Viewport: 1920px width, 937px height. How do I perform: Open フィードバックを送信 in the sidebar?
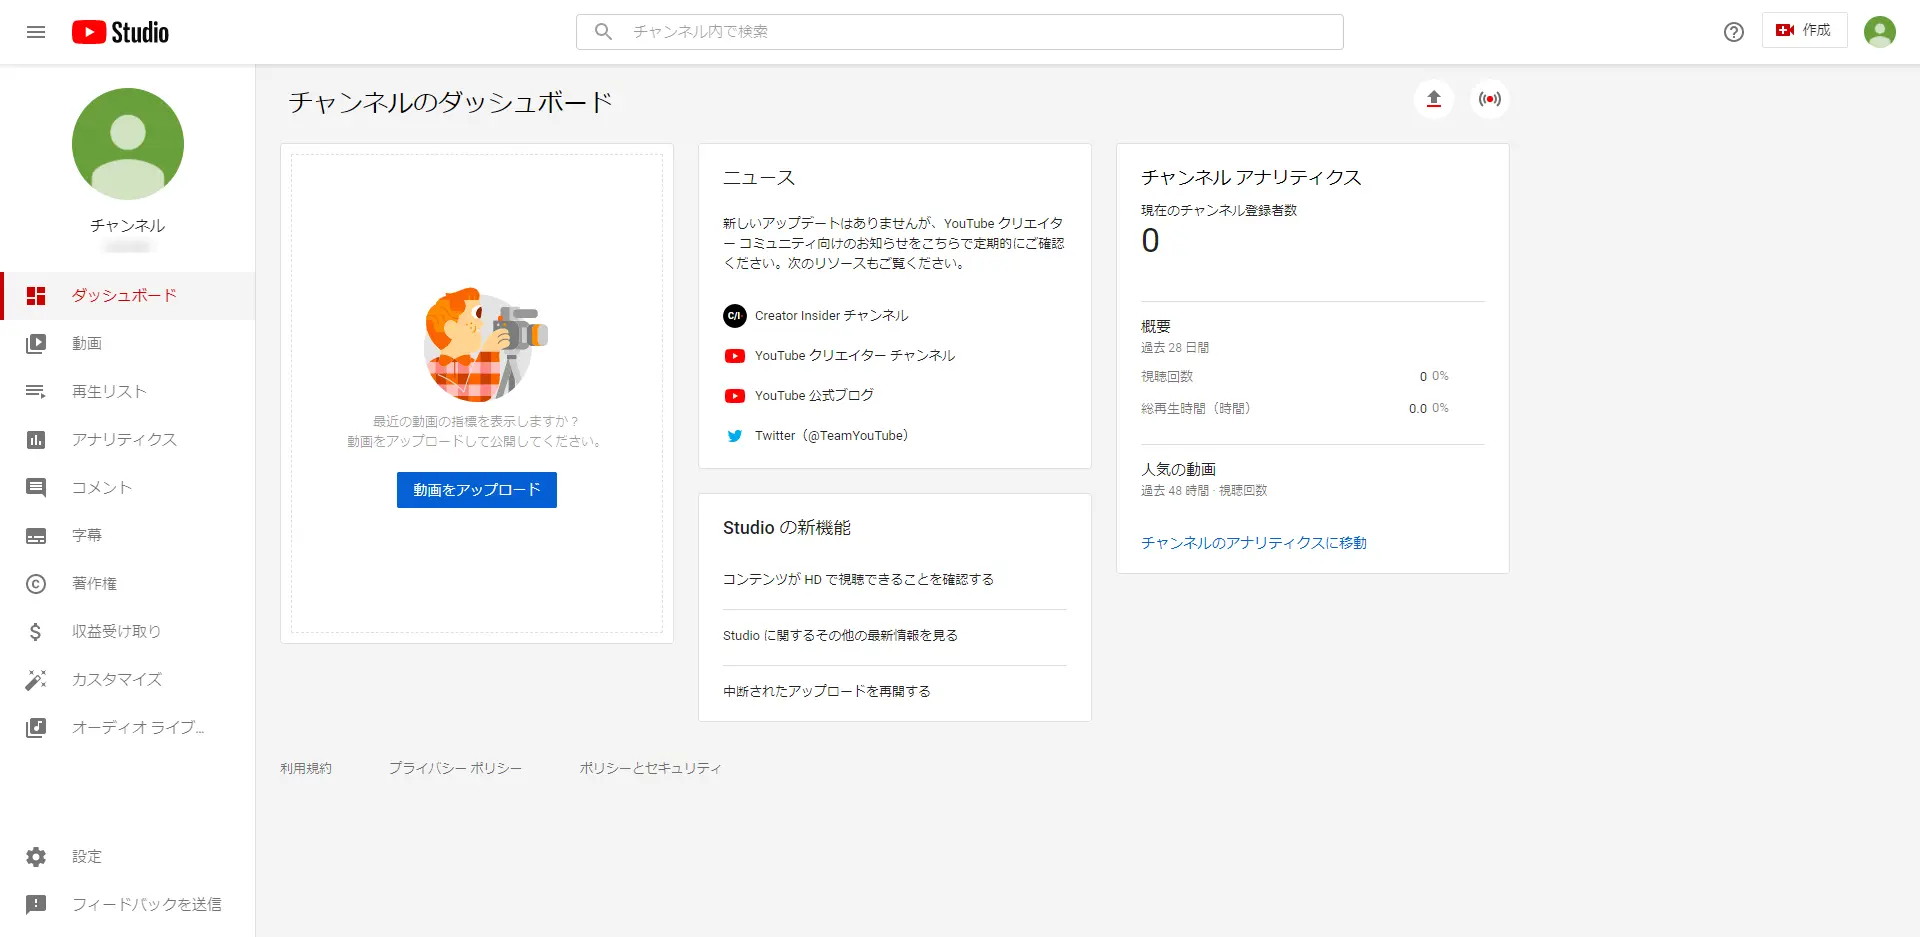(128, 905)
